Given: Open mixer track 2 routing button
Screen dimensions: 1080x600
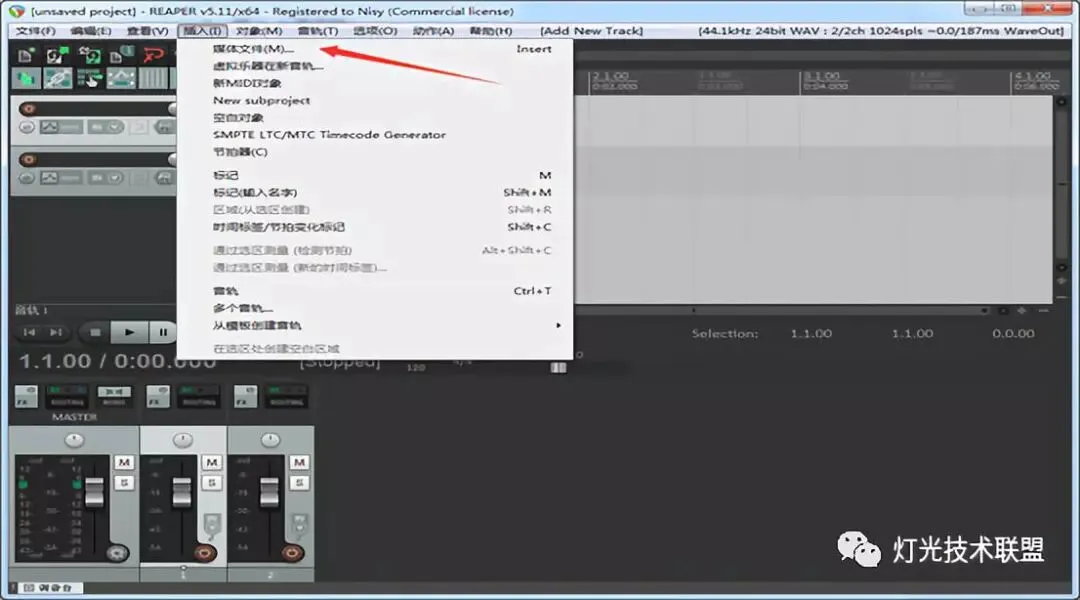Looking at the screenshot, I should coord(287,397).
